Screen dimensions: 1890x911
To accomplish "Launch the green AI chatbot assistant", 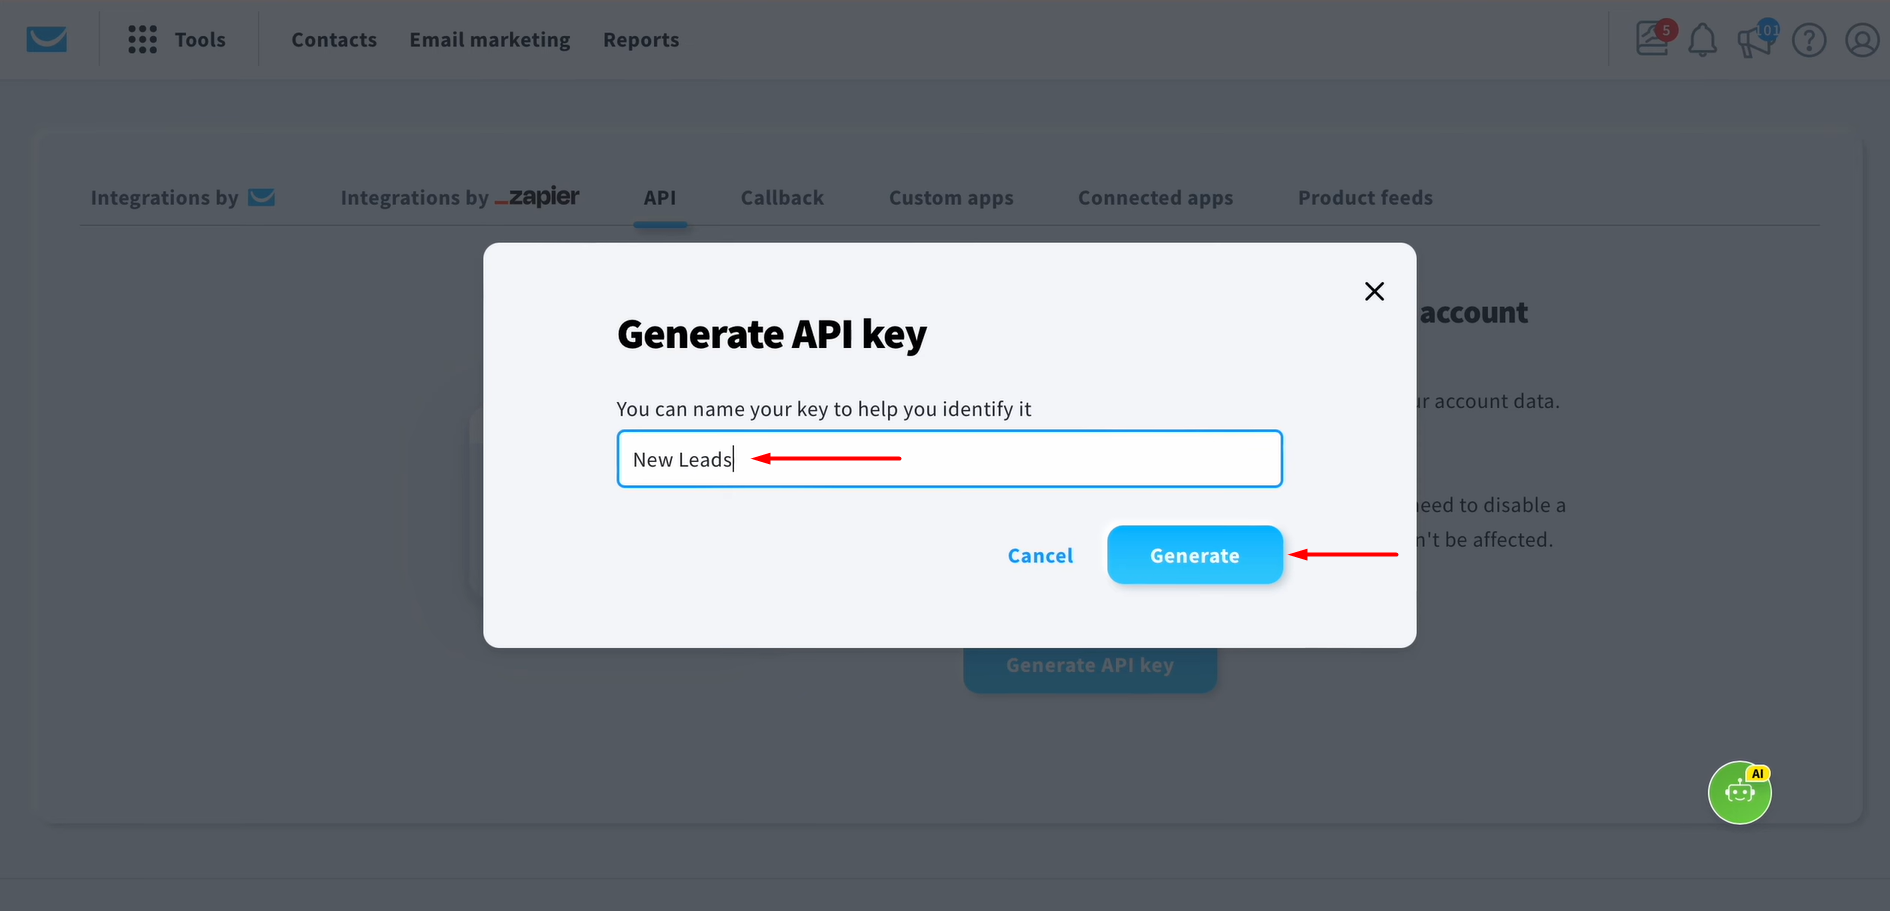I will tap(1739, 792).
